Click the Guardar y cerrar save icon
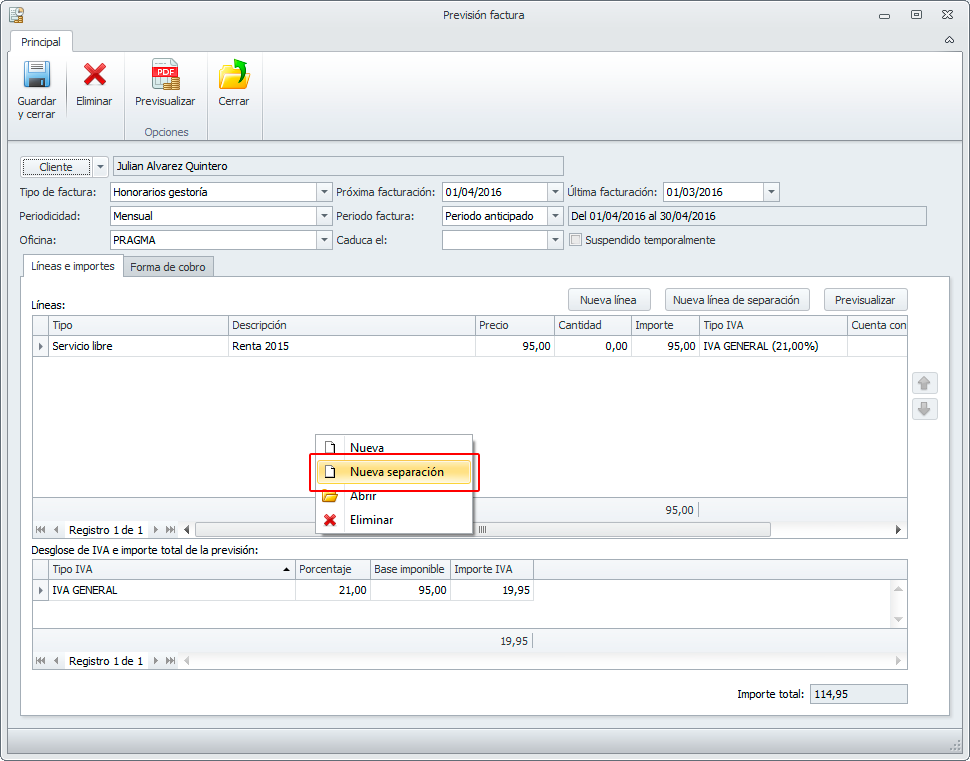Screen dimensions: 970x761 [x=37, y=76]
